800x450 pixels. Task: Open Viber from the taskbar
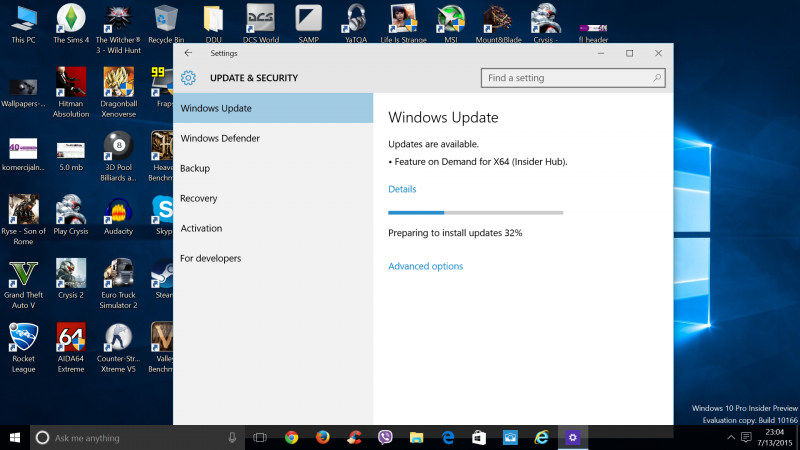coord(385,438)
